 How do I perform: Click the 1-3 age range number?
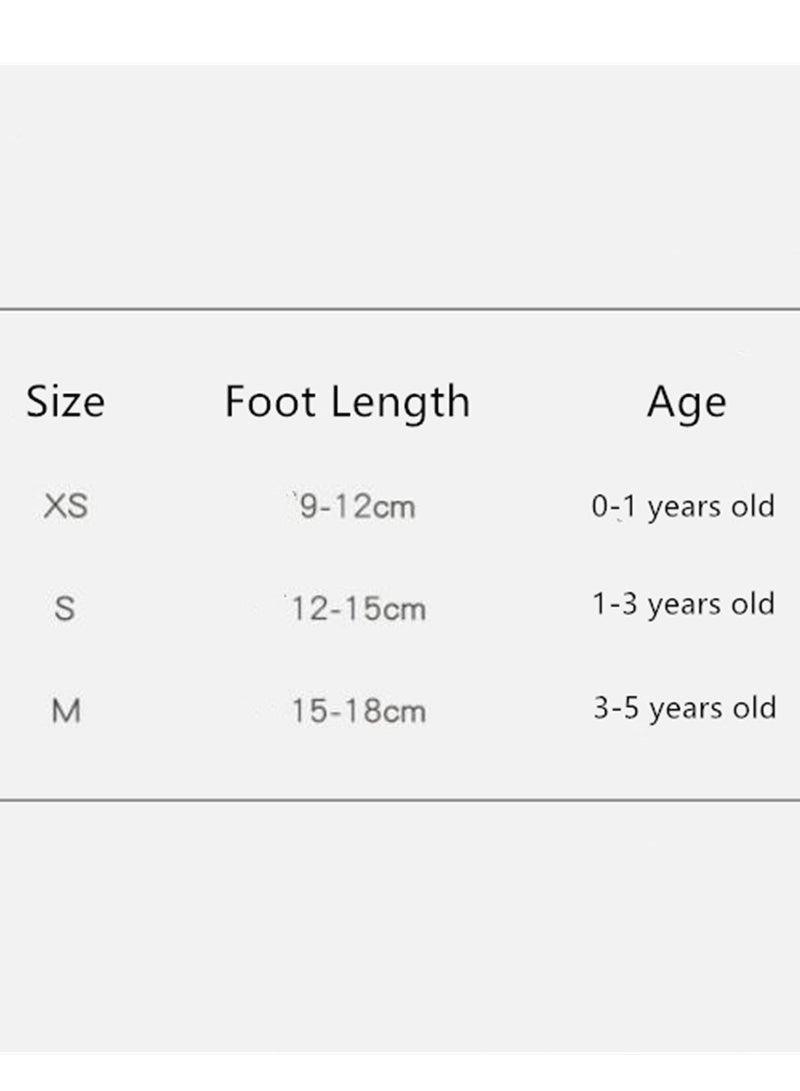(615, 605)
